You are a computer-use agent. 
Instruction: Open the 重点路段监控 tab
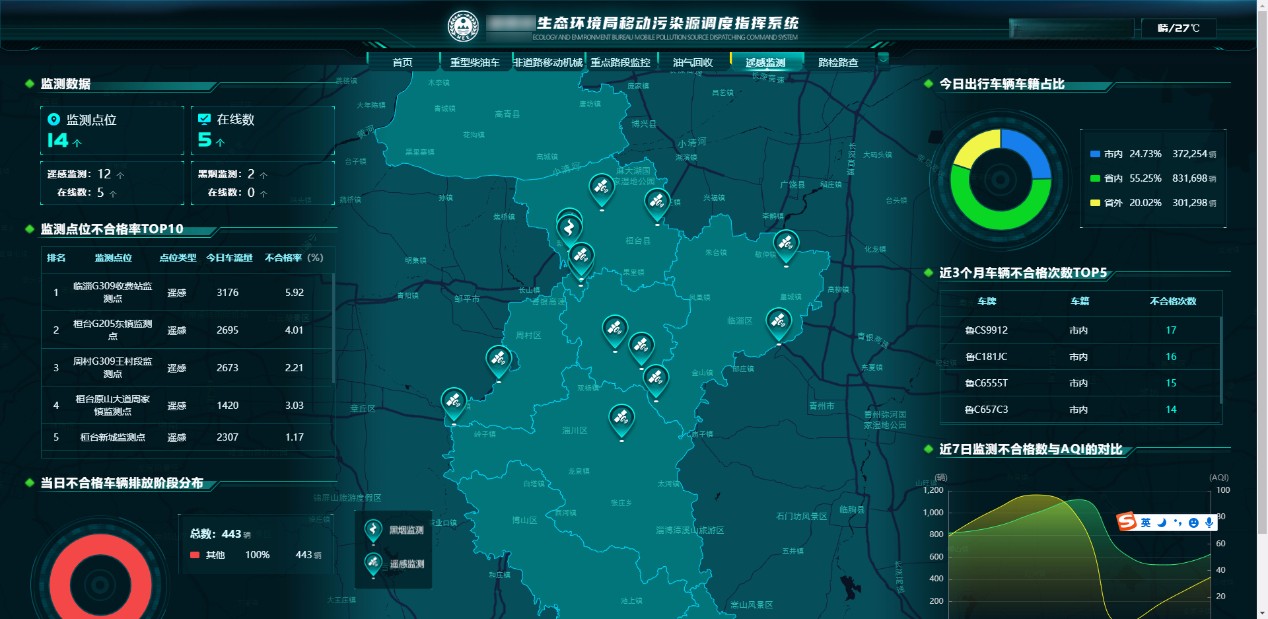tap(620, 62)
